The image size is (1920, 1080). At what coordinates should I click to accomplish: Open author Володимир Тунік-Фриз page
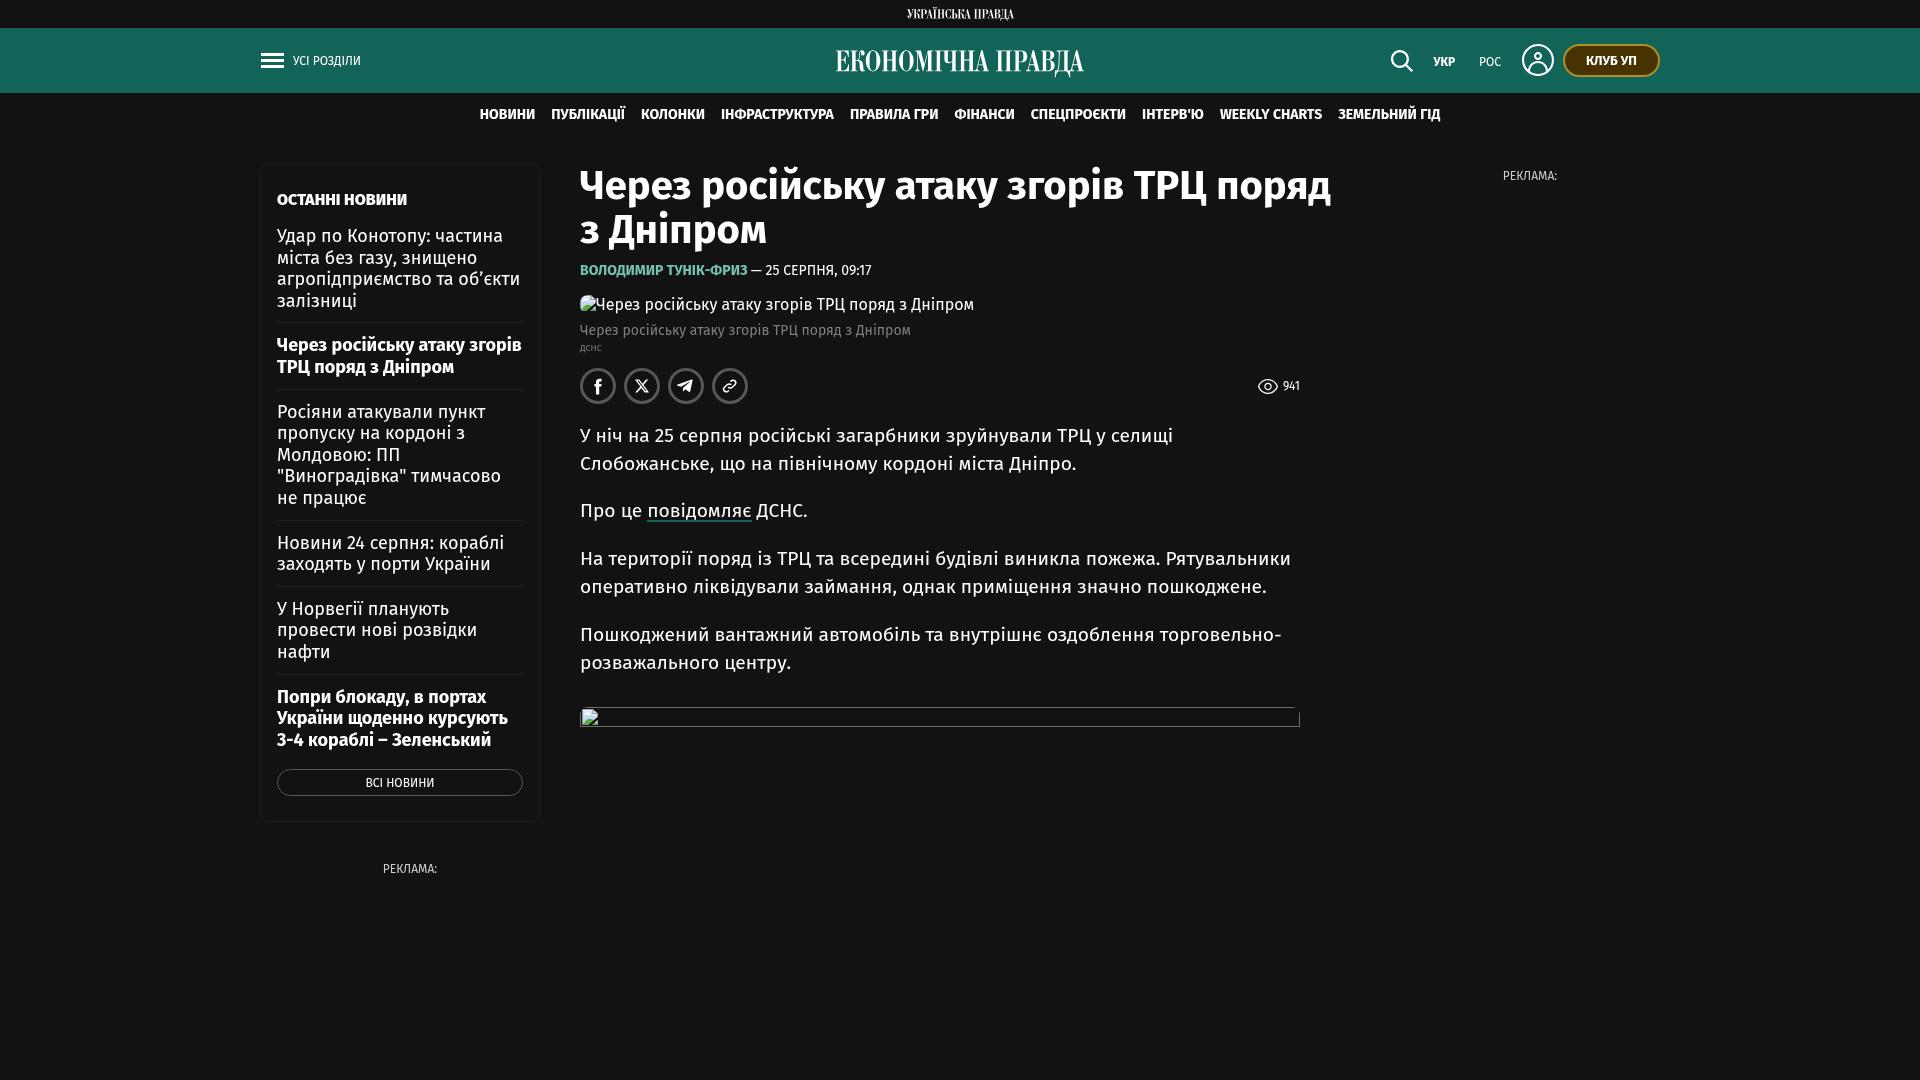[663, 271]
